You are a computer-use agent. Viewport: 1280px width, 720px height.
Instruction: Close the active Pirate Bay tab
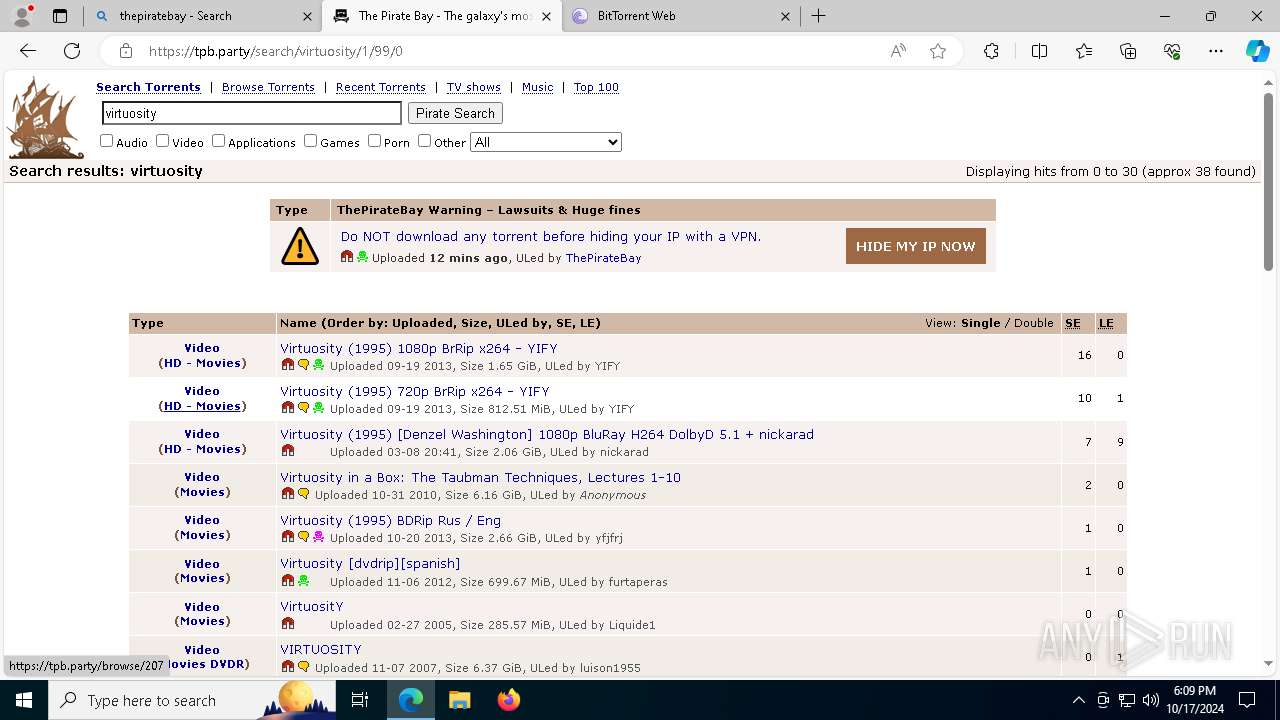[x=545, y=16]
